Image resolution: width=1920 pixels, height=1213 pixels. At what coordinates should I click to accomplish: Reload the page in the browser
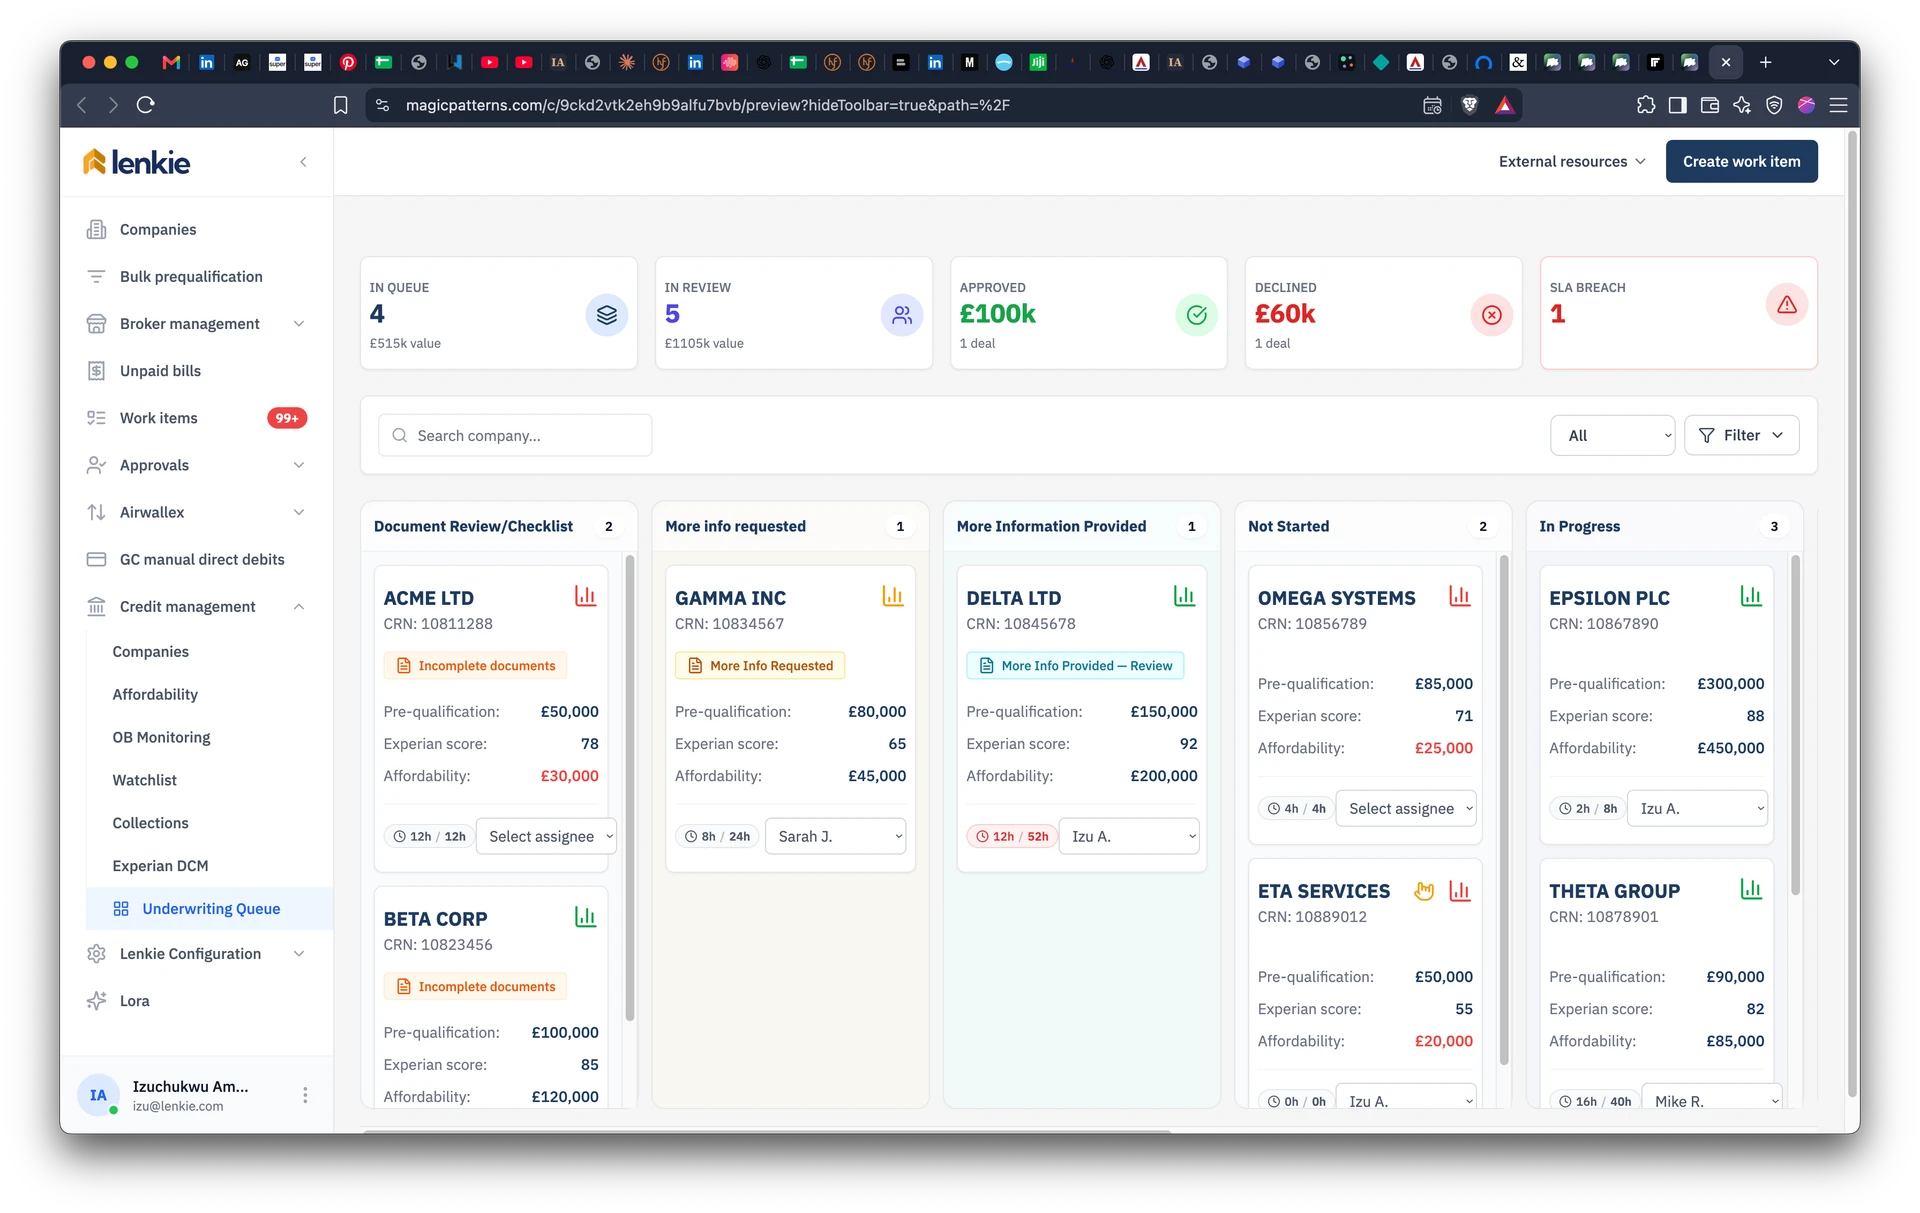click(x=146, y=105)
